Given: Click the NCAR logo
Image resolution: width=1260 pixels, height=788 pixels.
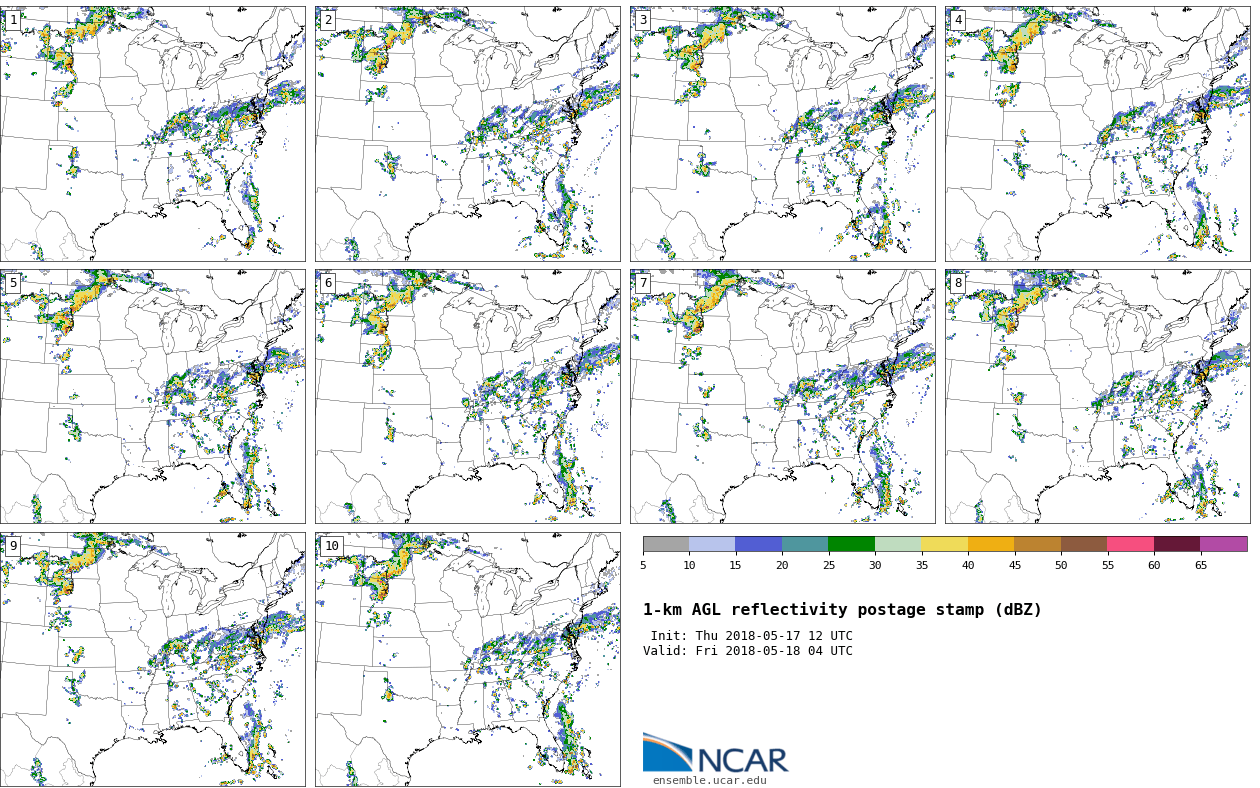Looking at the screenshot, I should tap(715, 753).
